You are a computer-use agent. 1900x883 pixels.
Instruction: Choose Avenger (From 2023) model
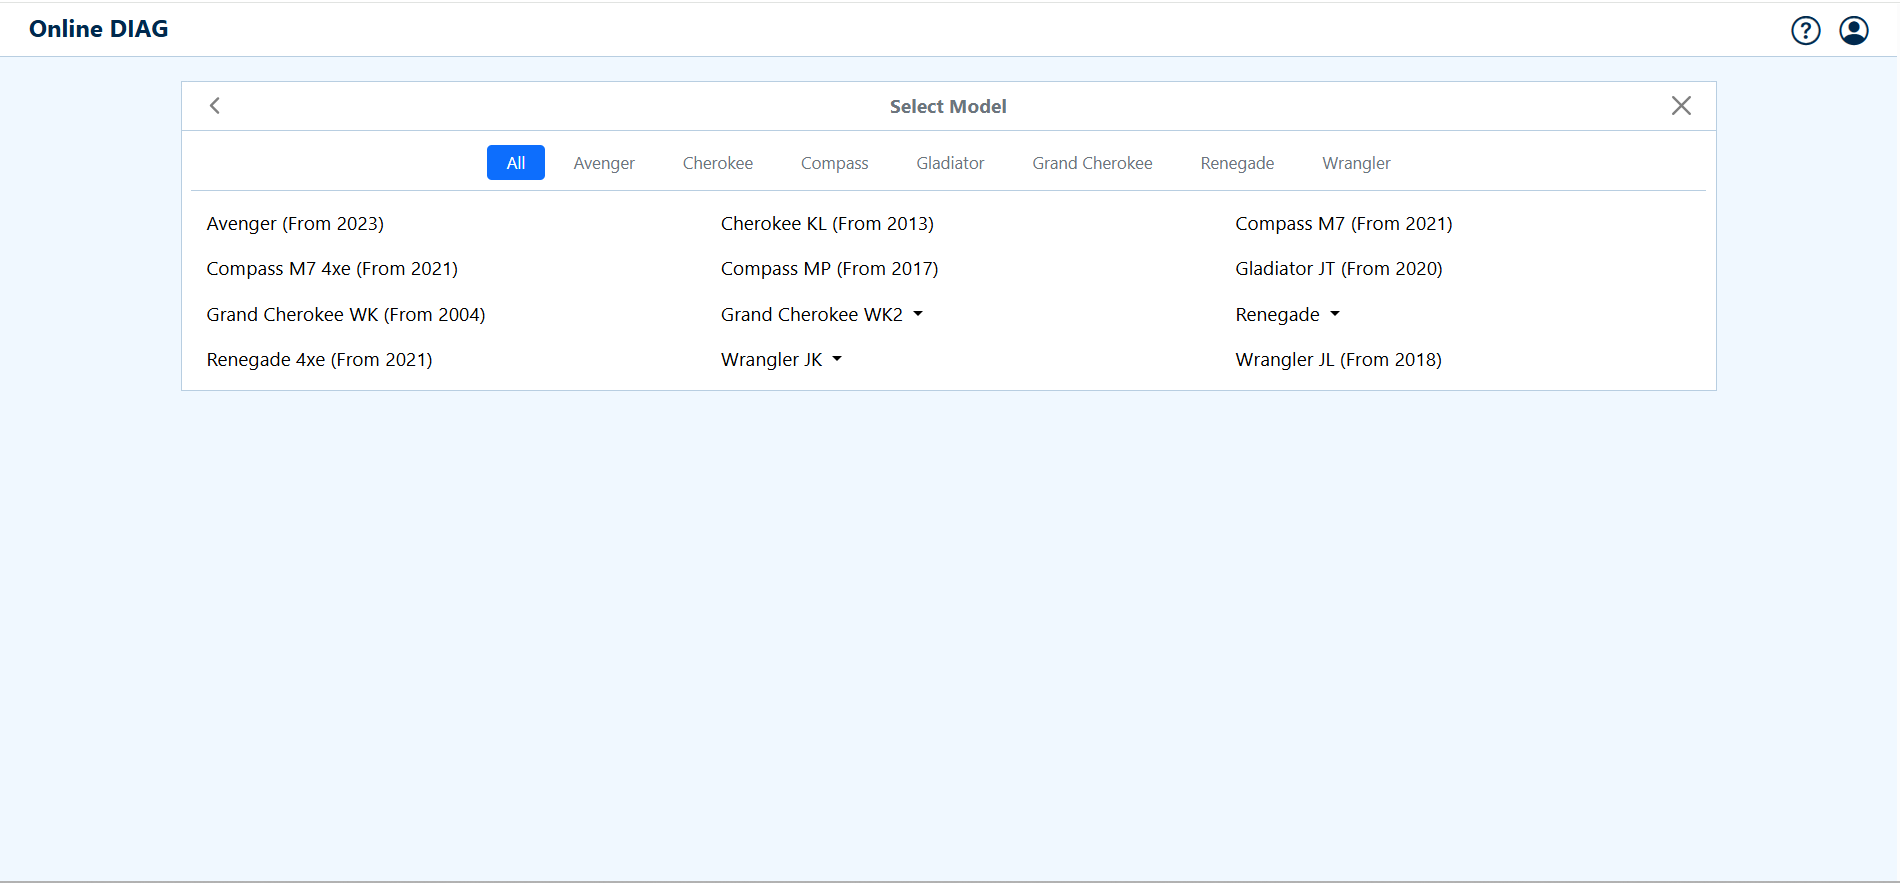pos(295,224)
